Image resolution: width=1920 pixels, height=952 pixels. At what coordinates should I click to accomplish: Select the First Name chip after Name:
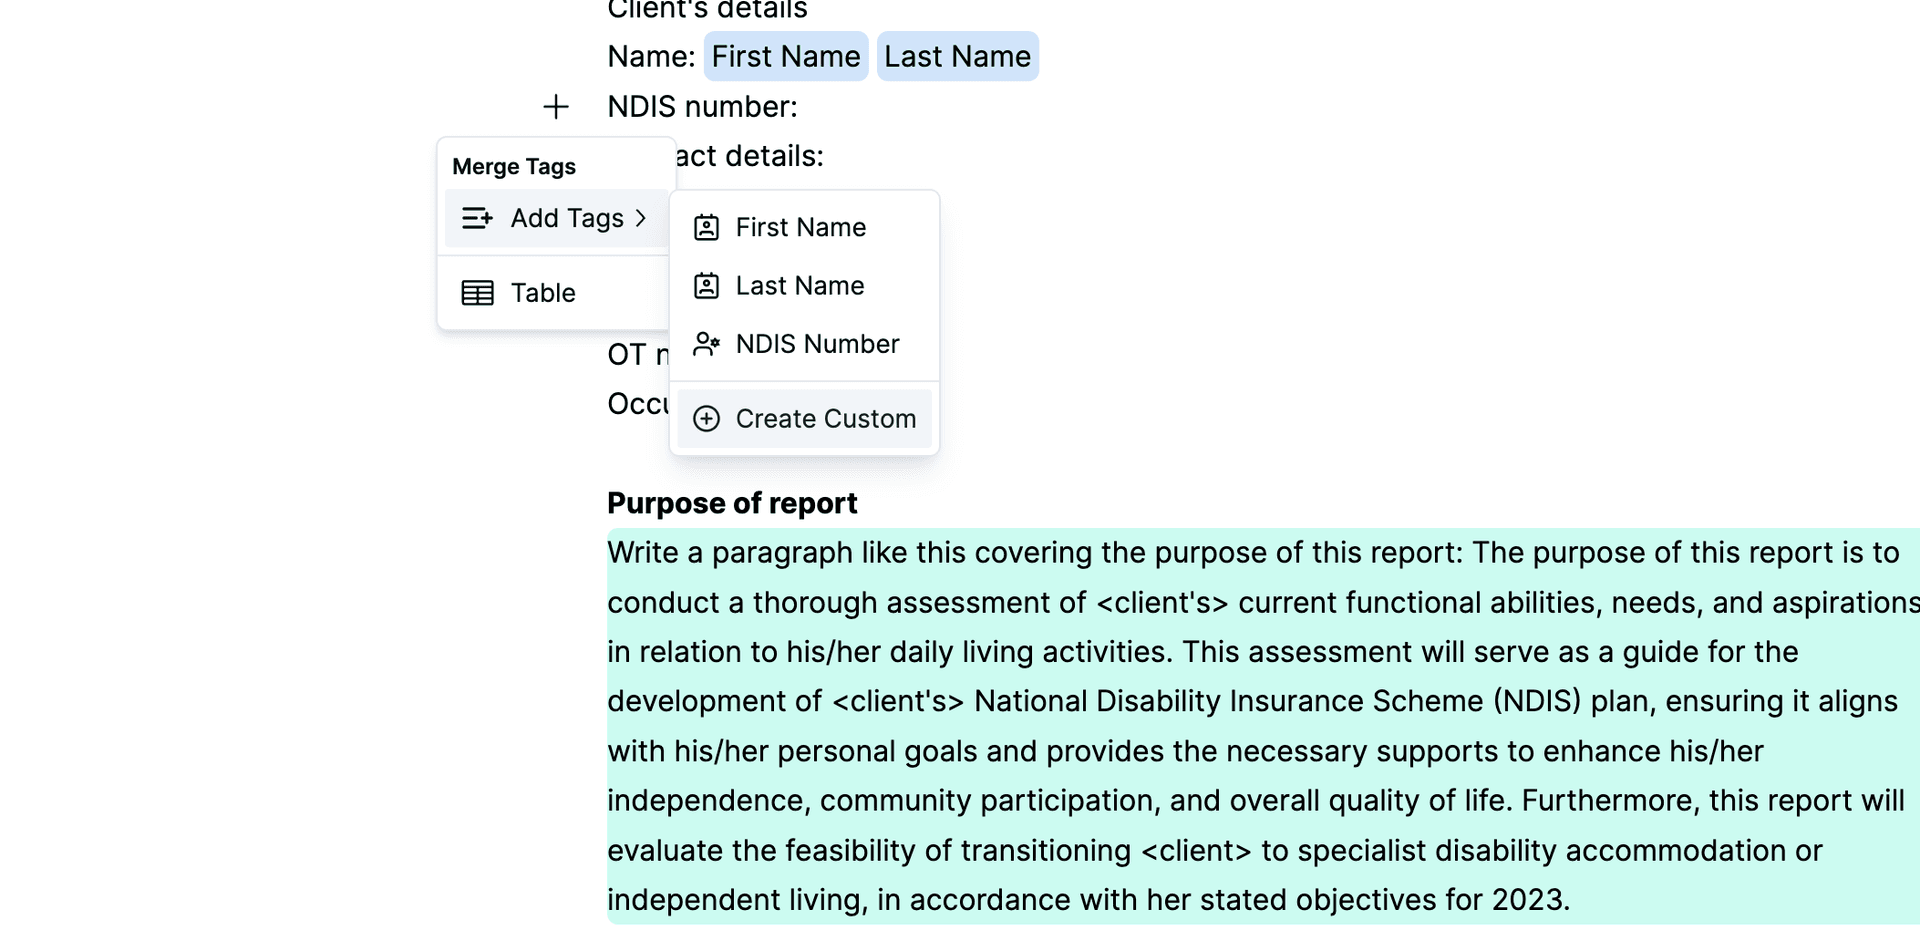785,57
